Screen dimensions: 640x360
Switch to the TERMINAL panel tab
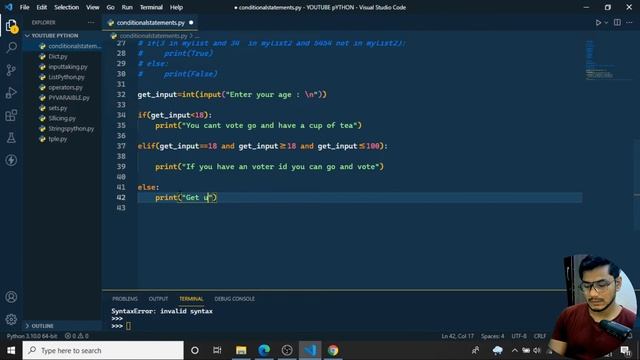pyautogui.click(x=191, y=299)
